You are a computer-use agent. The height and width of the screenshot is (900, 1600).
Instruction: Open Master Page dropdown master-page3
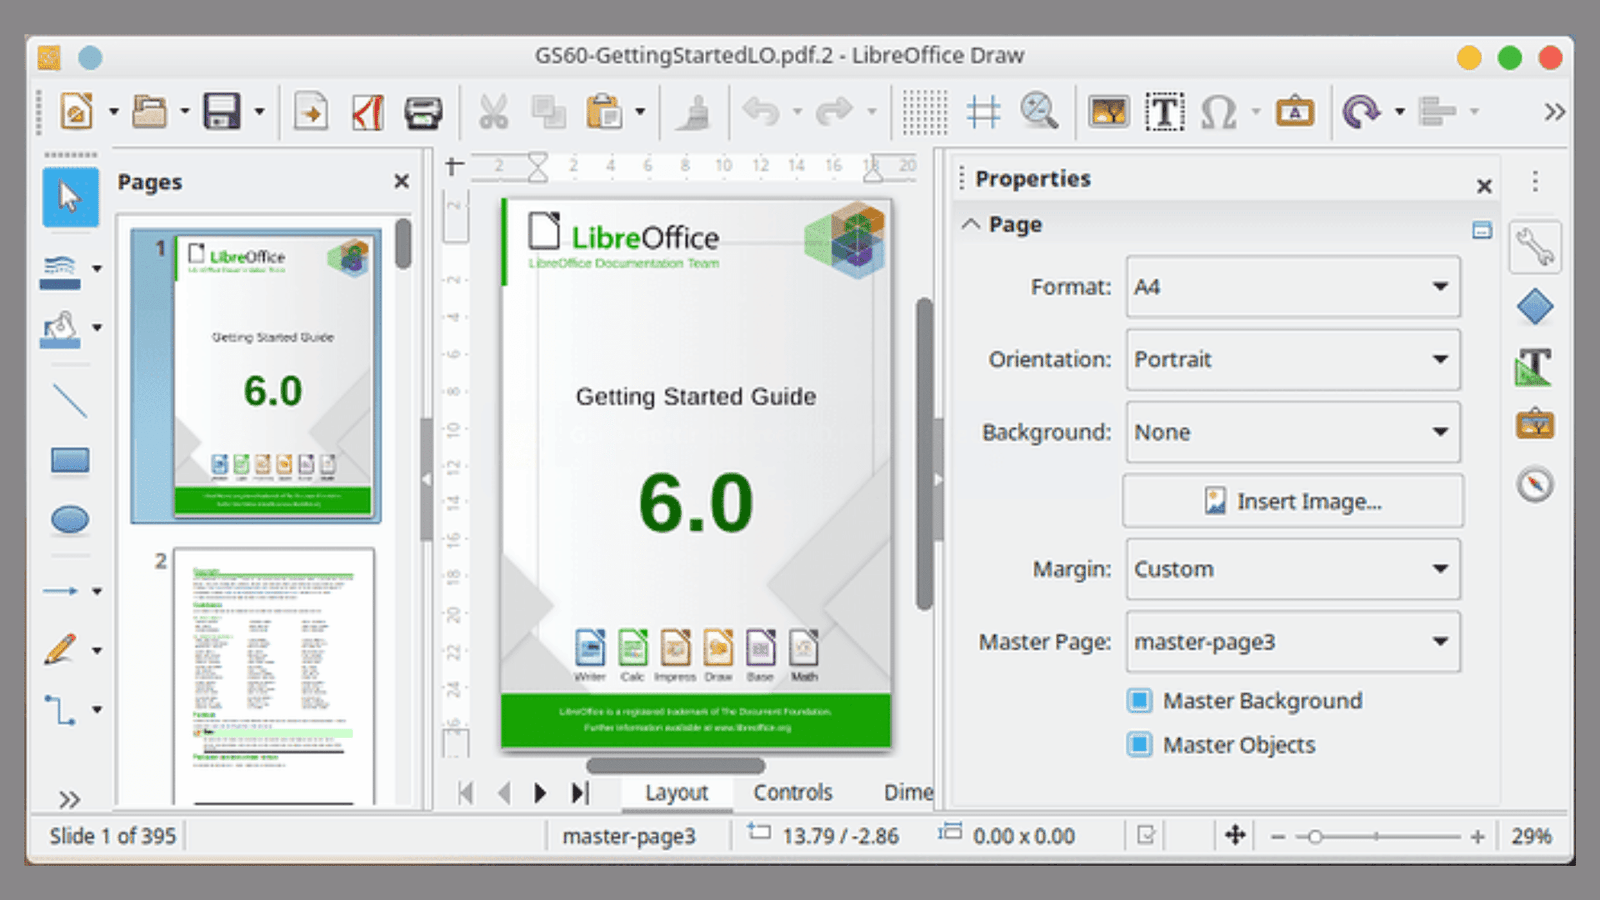tap(1293, 642)
